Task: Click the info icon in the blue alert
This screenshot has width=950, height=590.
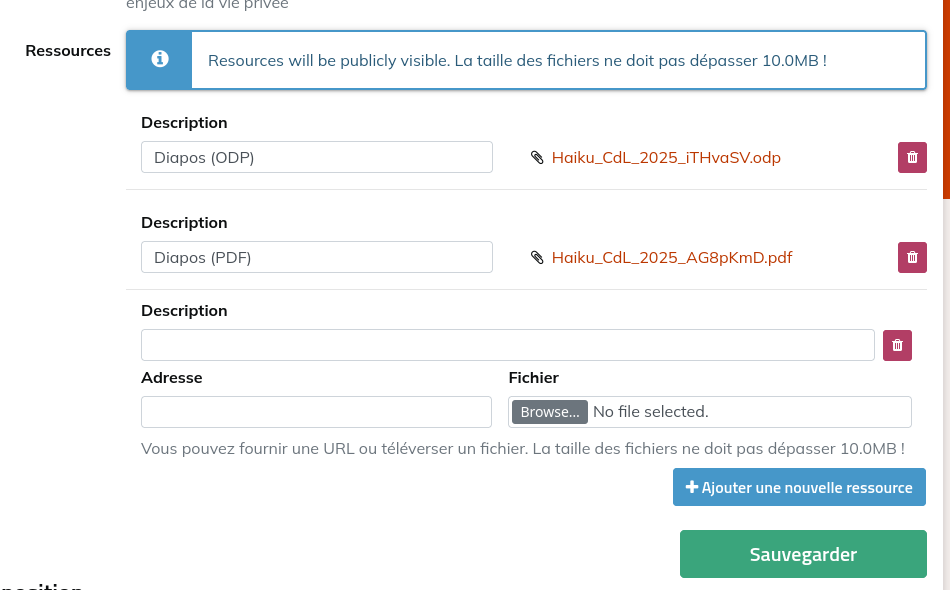Action: tap(159, 59)
